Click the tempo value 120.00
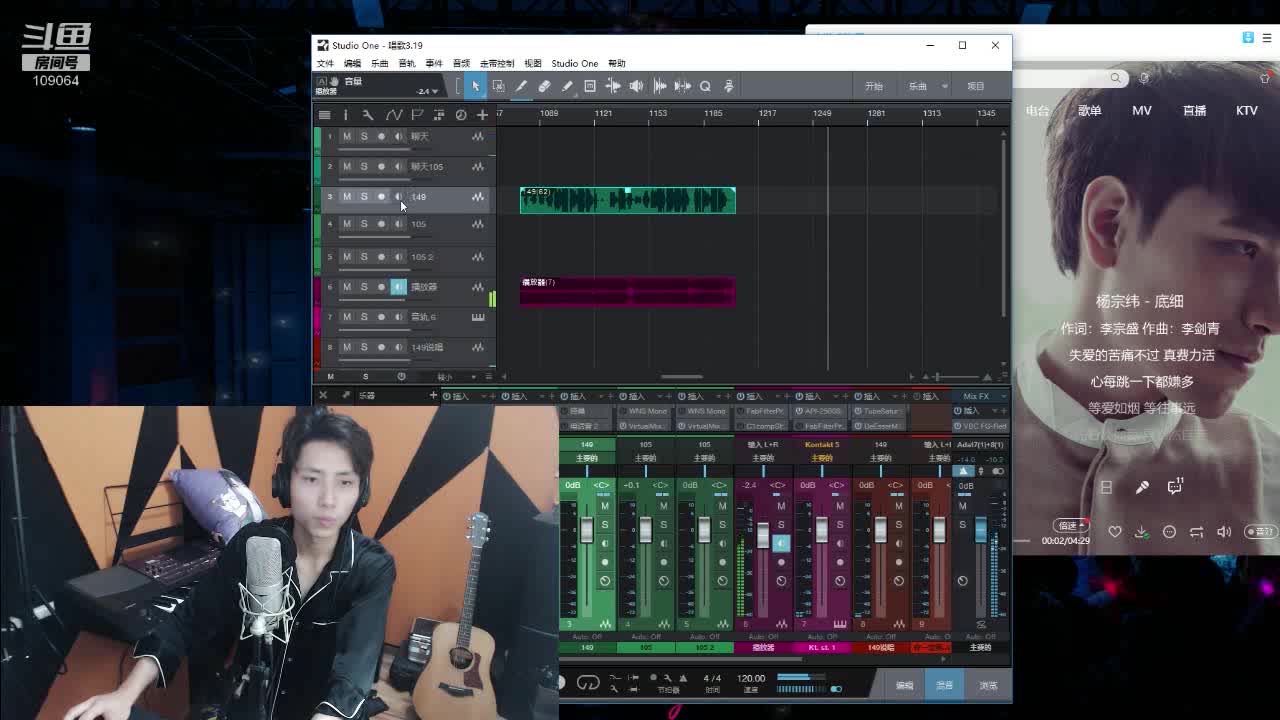Viewport: 1280px width, 720px height. click(751, 678)
